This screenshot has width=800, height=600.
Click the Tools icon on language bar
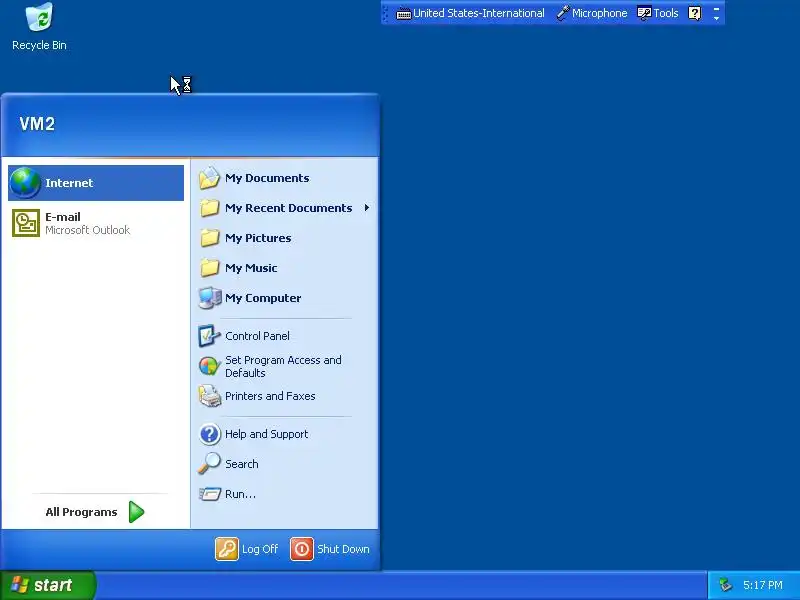pos(644,13)
